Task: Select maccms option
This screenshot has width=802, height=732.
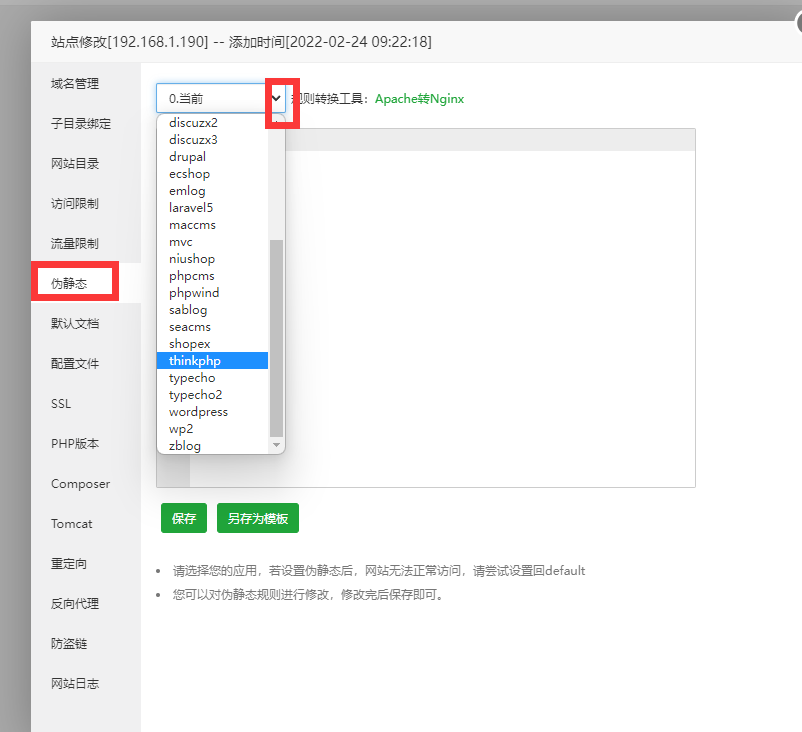Action: pos(212,225)
